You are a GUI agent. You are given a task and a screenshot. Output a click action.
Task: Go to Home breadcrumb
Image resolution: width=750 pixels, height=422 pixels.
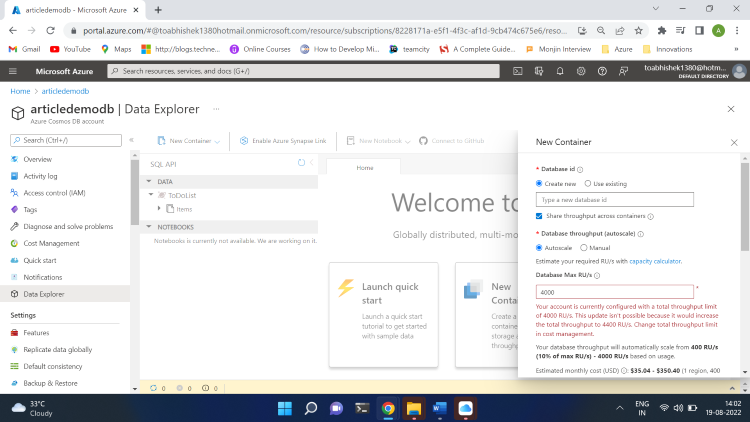click(20, 91)
